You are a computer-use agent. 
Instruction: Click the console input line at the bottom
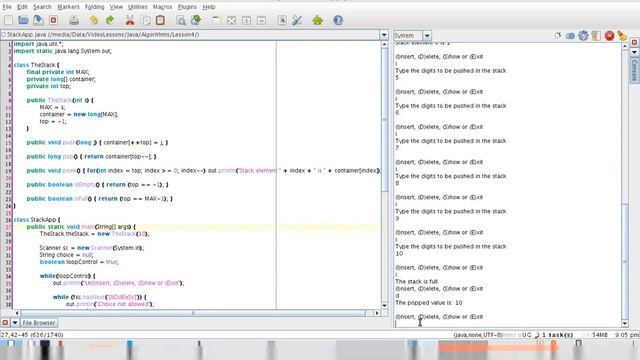pos(507,324)
